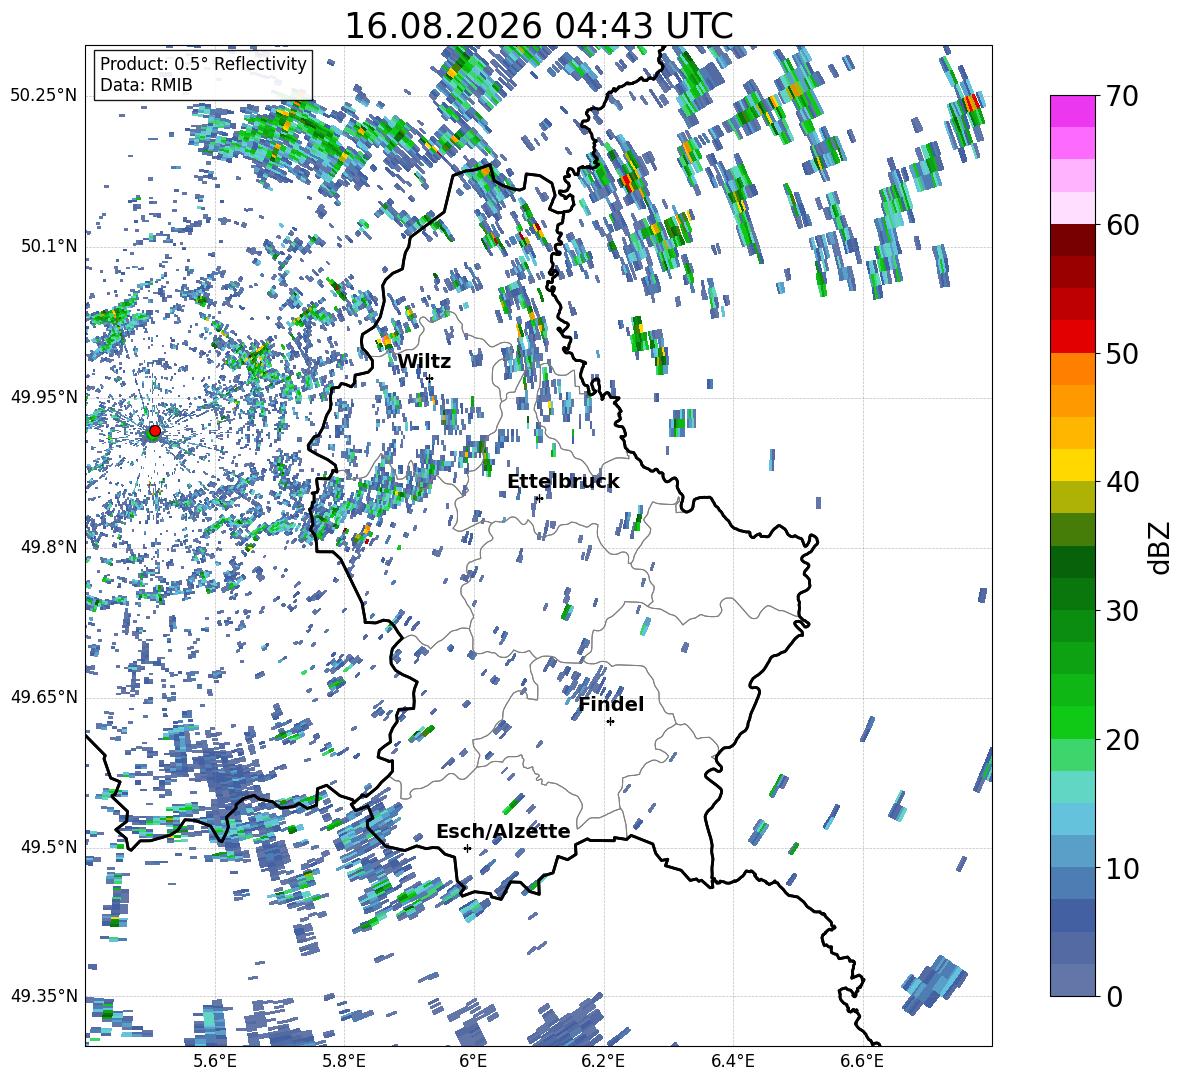Click the 50.25°N latitude tick label
This screenshot has width=1184, height=1081.
tap(44, 96)
